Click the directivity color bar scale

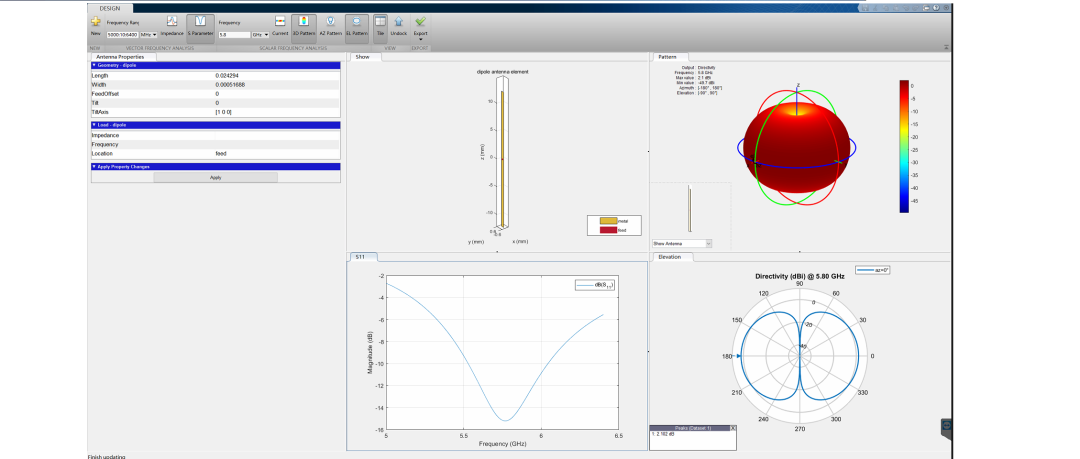click(x=904, y=145)
